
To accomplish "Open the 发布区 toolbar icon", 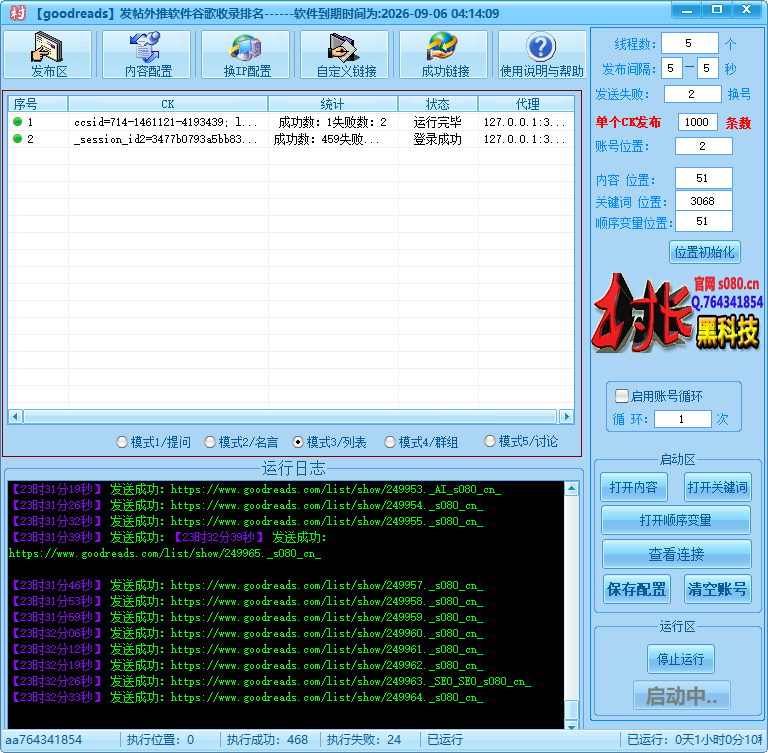I will click(48, 54).
